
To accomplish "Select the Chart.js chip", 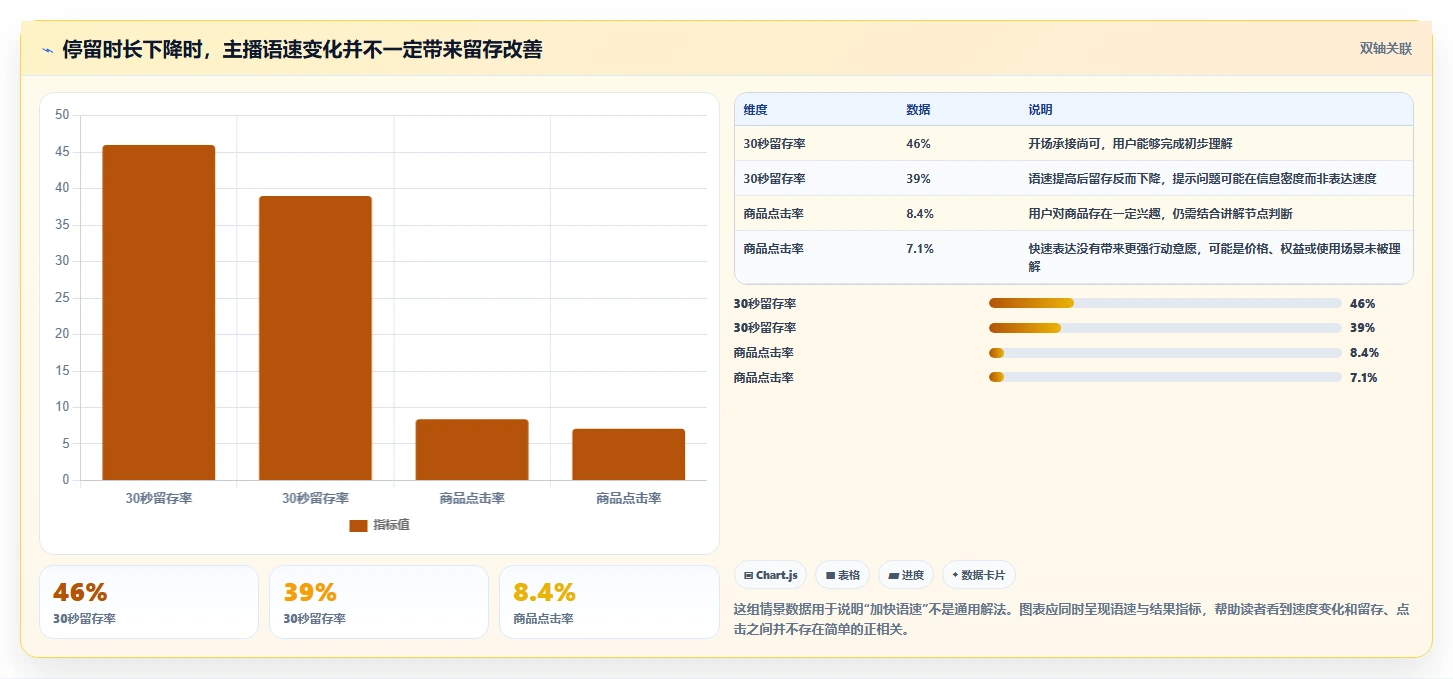I will [x=770, y=575].
